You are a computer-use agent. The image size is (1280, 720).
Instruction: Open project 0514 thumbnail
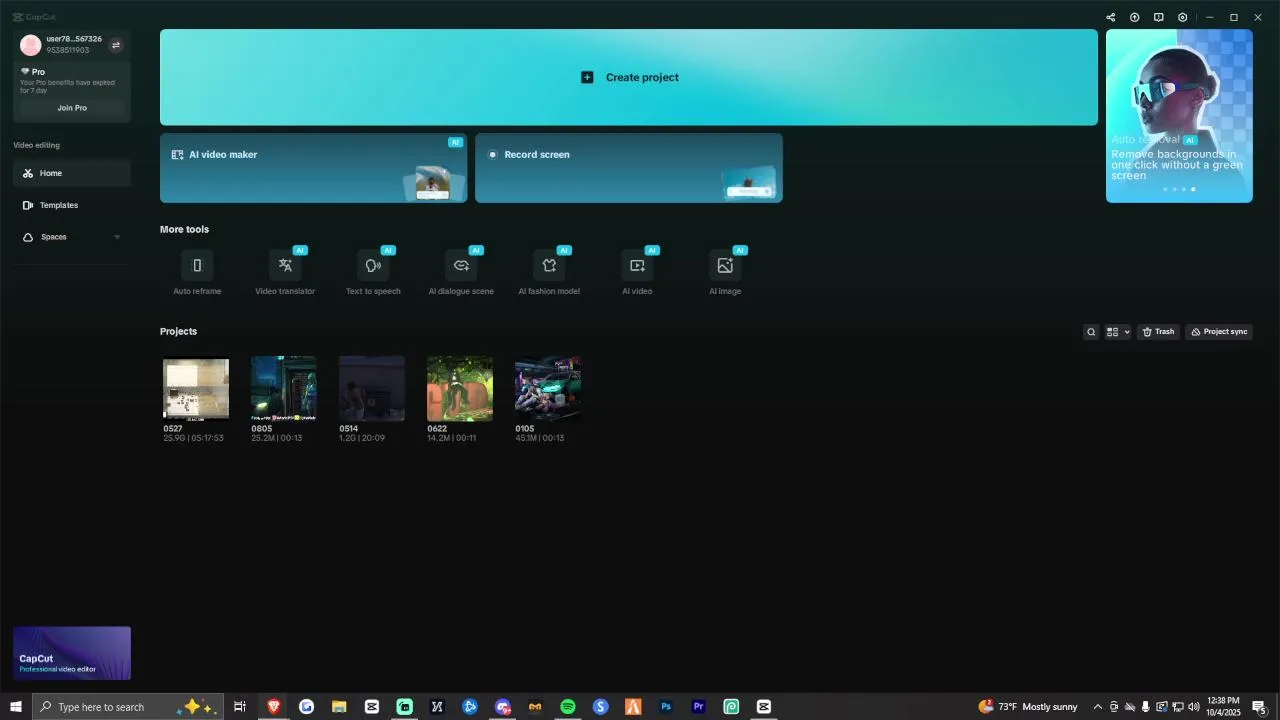372,388
